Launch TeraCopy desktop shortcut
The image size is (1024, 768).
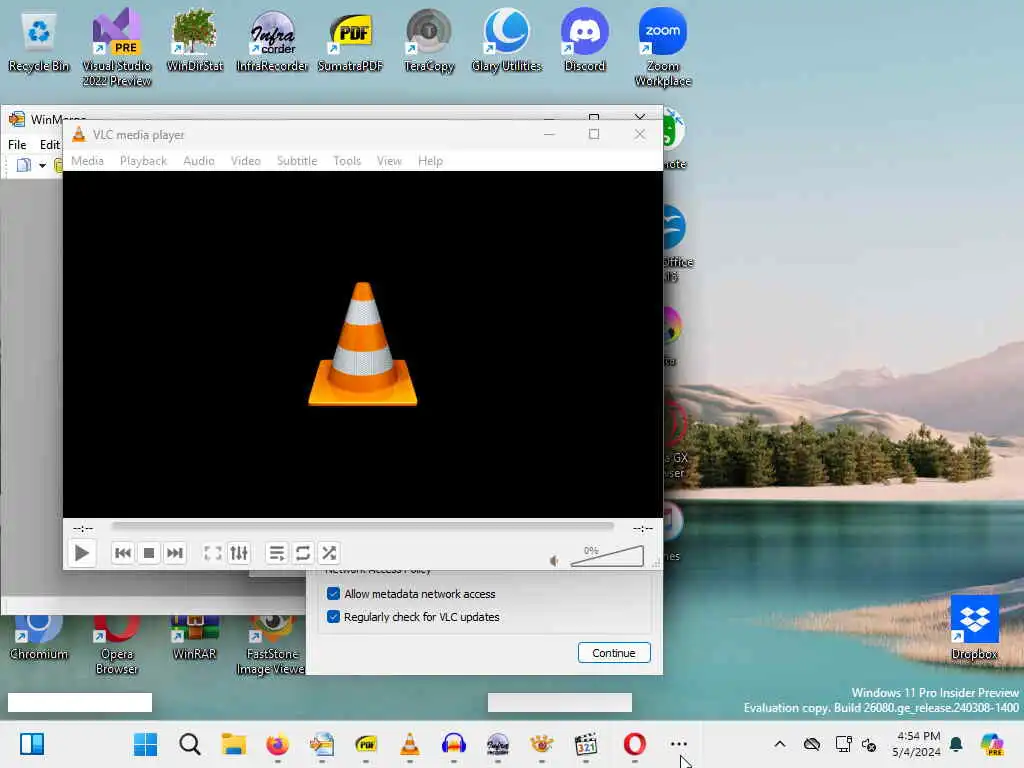pos(429,40)
